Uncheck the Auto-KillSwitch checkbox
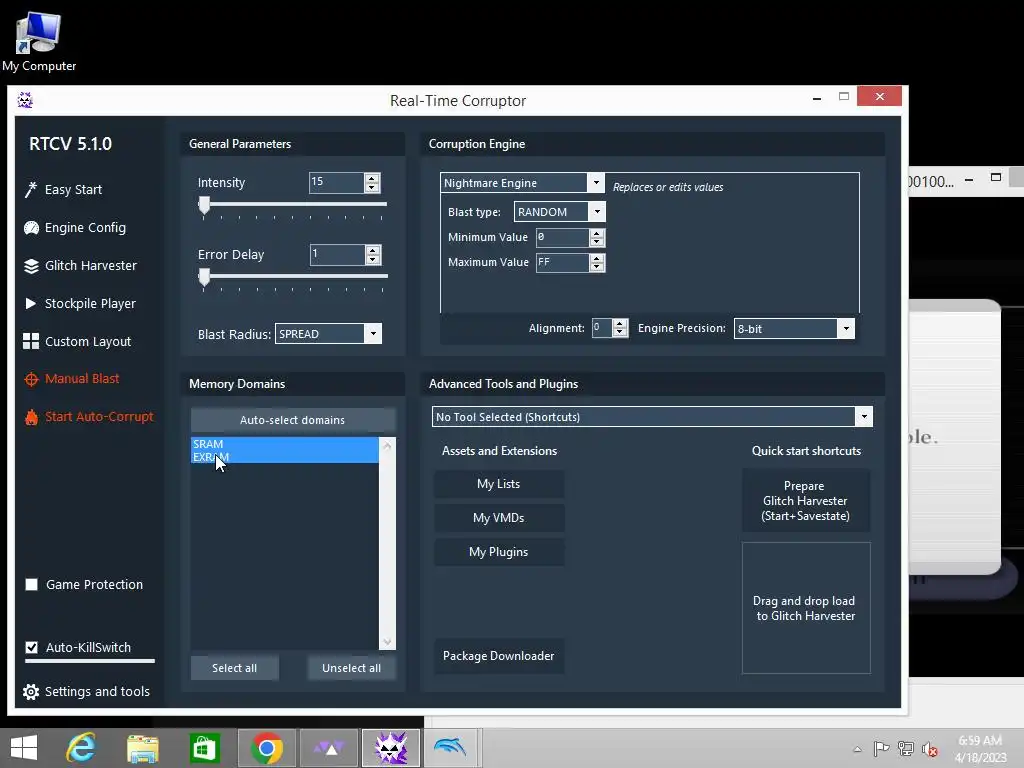The image size is (1024, 768). (x=31, y=647)
